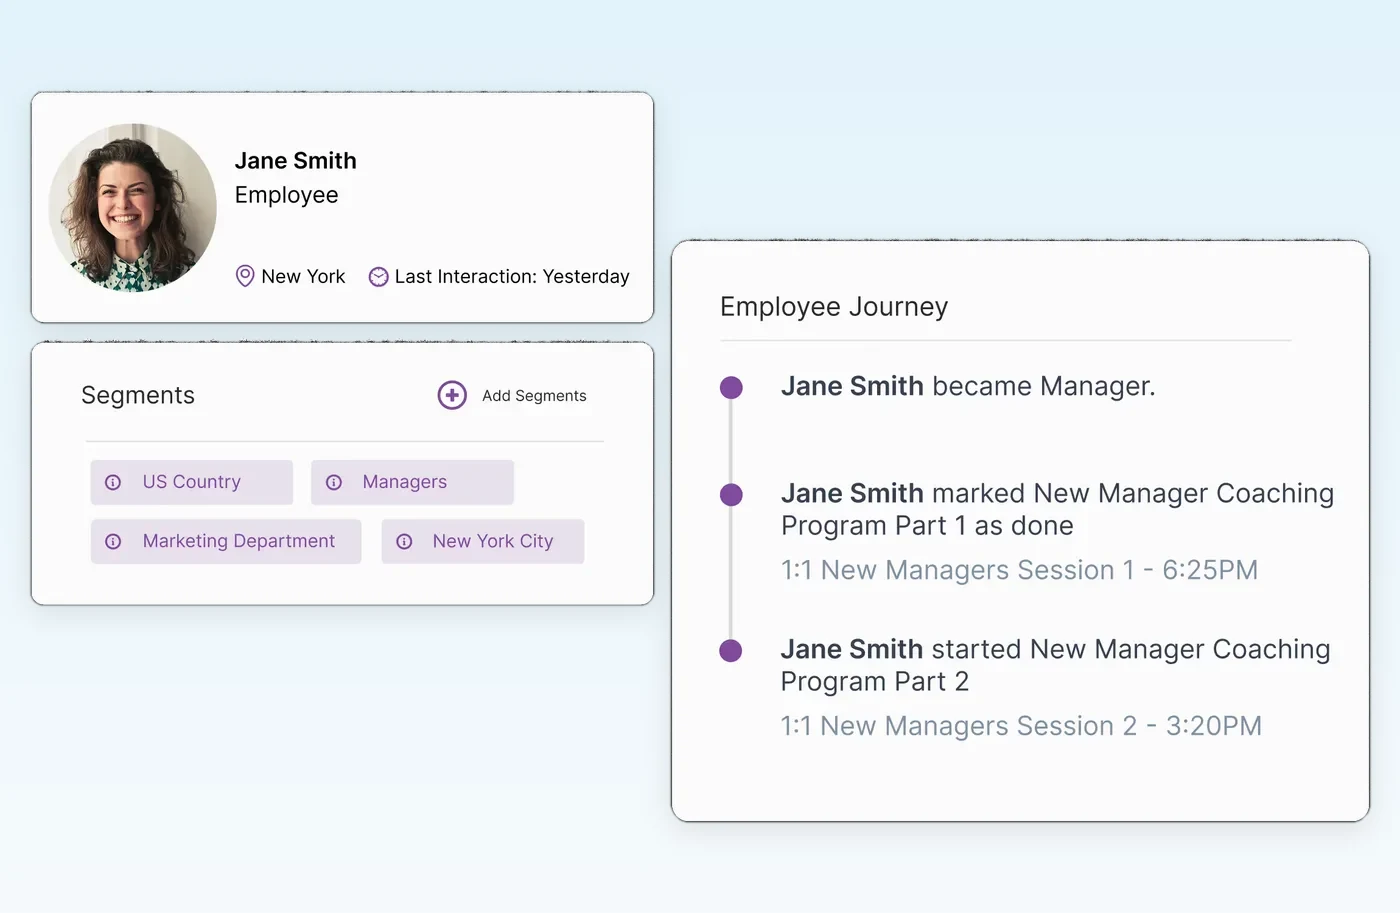Viewport: 1400px width, 913px height.
Task: Click the info icon on US Country
Action: (113, 482)
